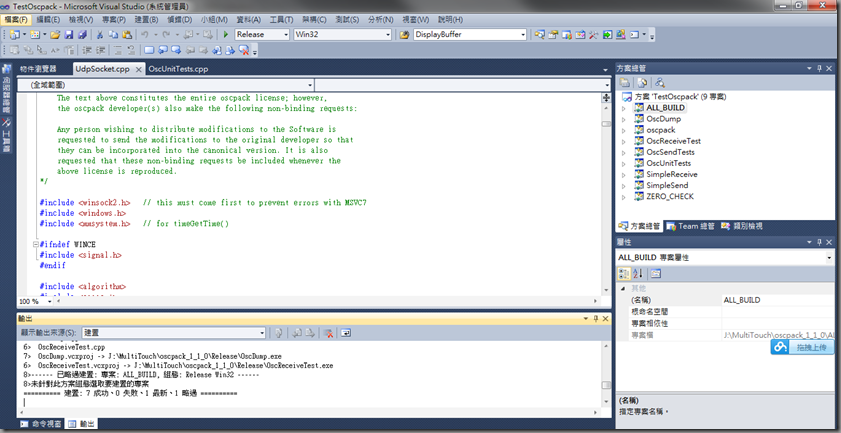The width and height of the screenshot is (841, 433).
Task: Click the Property Pages icon in Properties
Action: pyautogui.click(x=655, y=274)
